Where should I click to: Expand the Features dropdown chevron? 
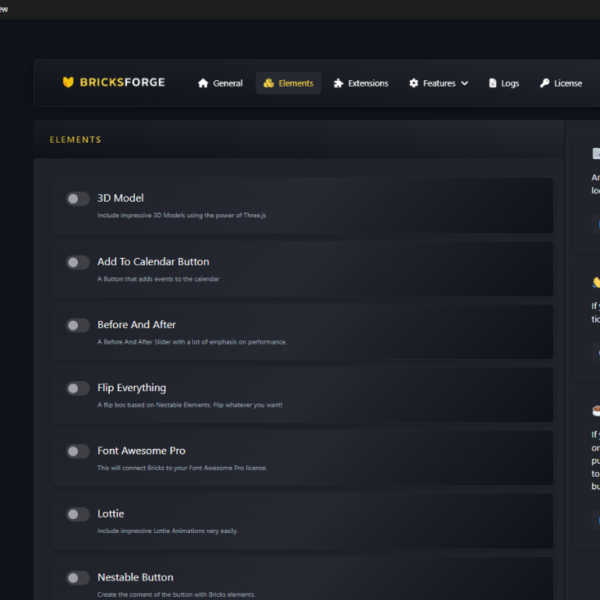coord(465,83)
